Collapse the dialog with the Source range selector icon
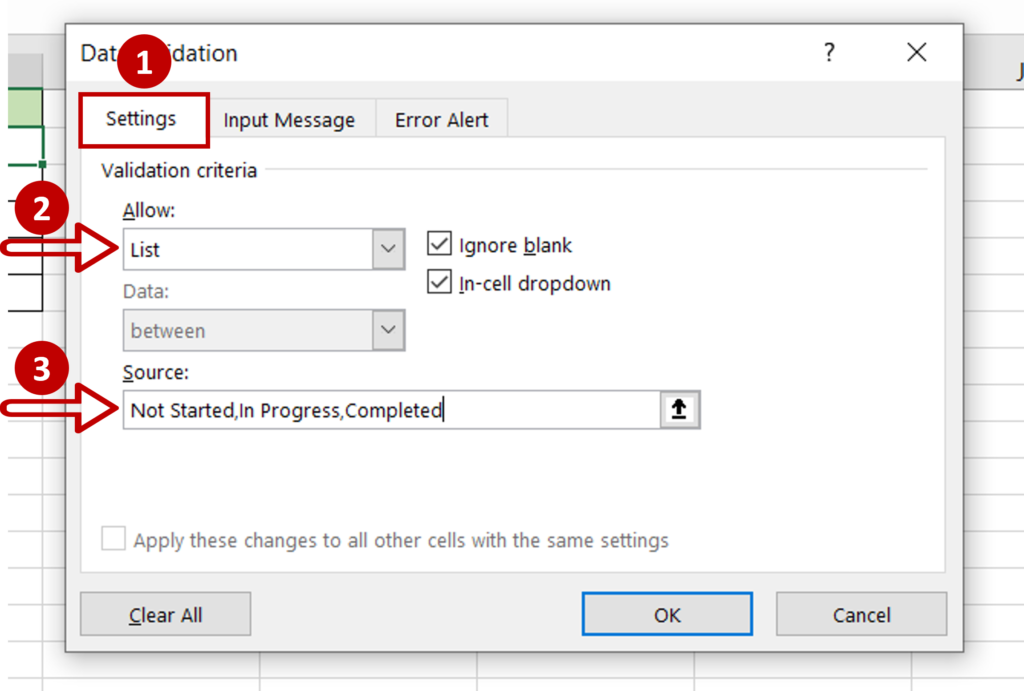 [x=680, y=409]
